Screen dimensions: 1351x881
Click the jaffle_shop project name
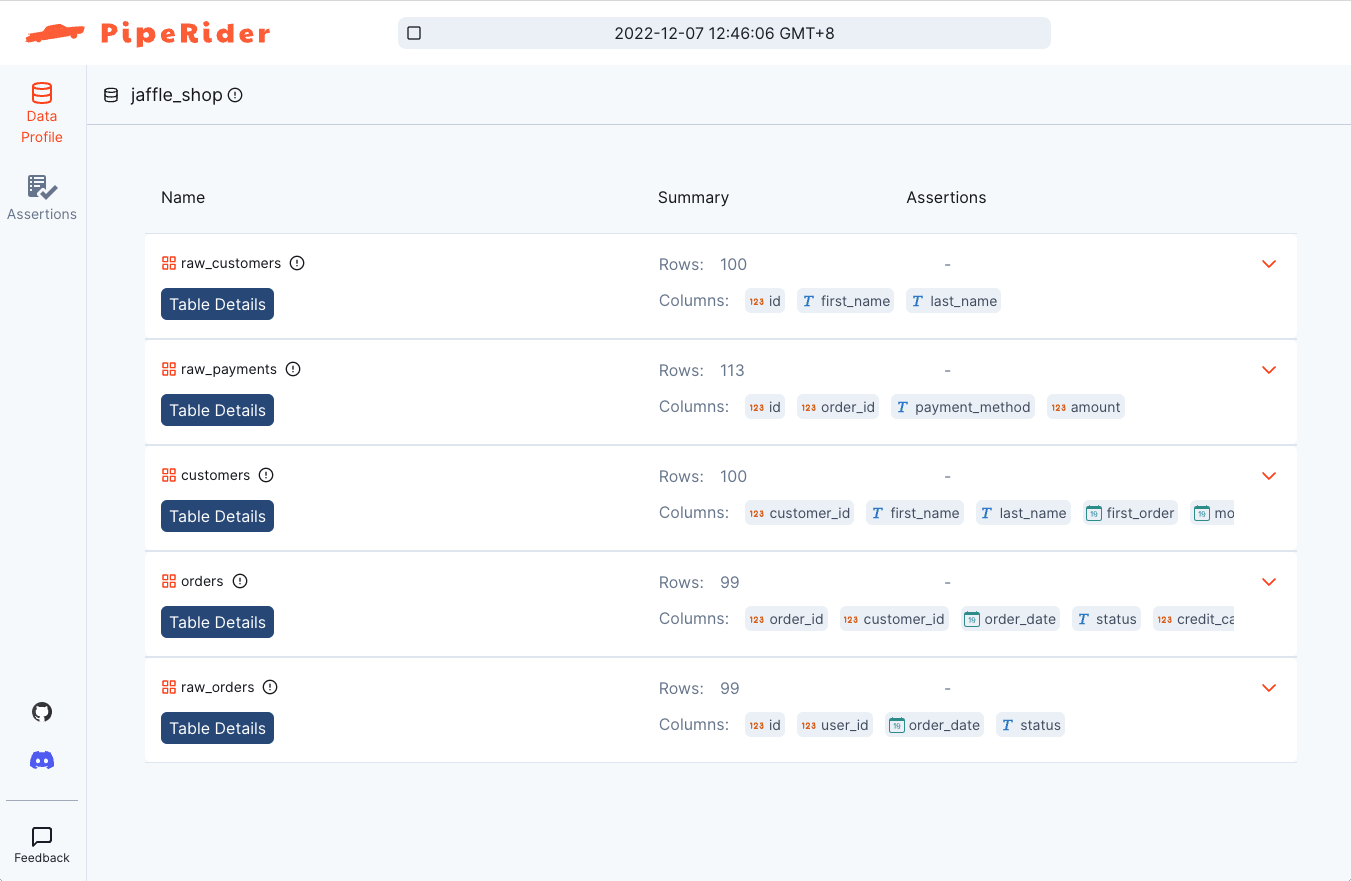pyautogui.click(x=176, y=95)
